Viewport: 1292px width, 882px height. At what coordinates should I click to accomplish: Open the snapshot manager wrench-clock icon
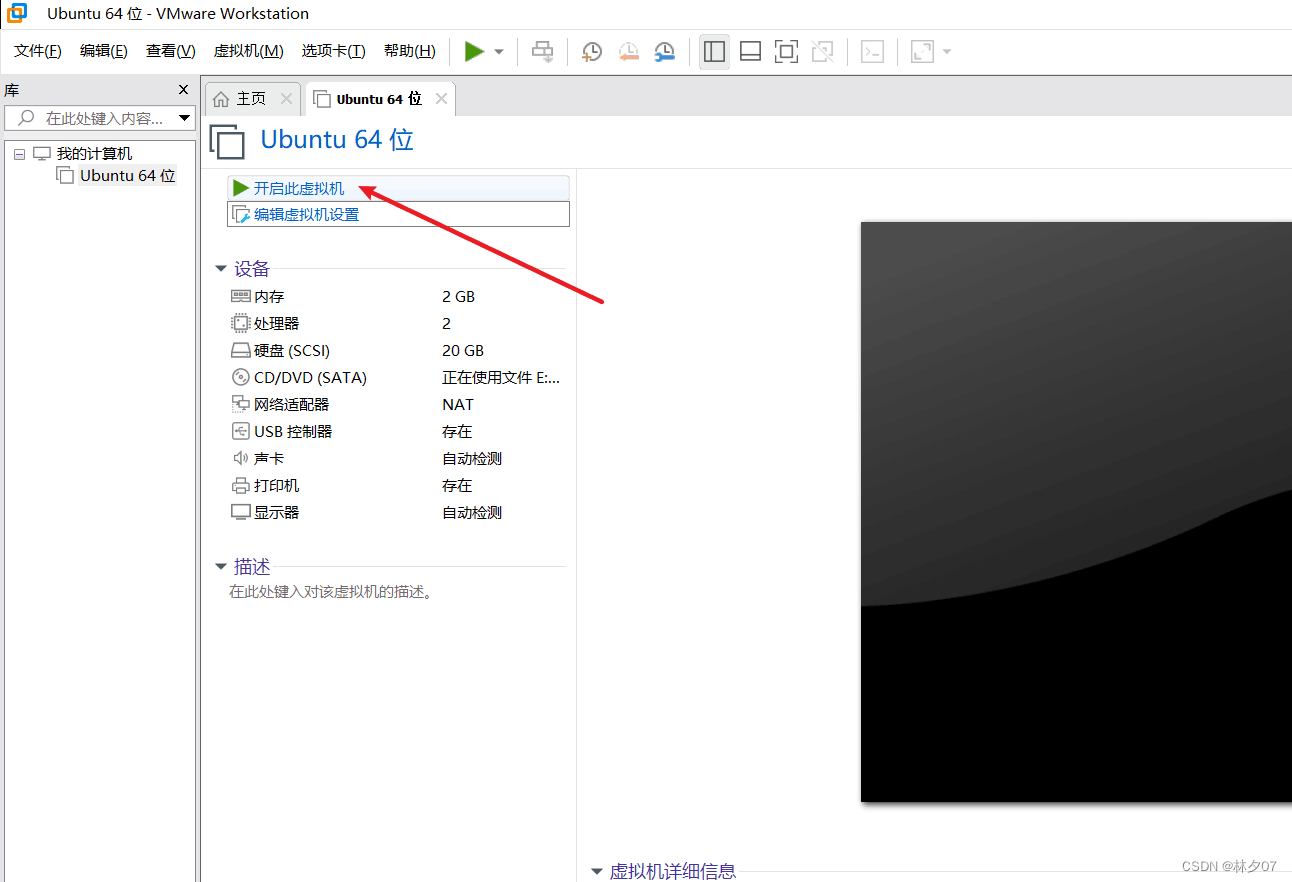tap(664, 51)
